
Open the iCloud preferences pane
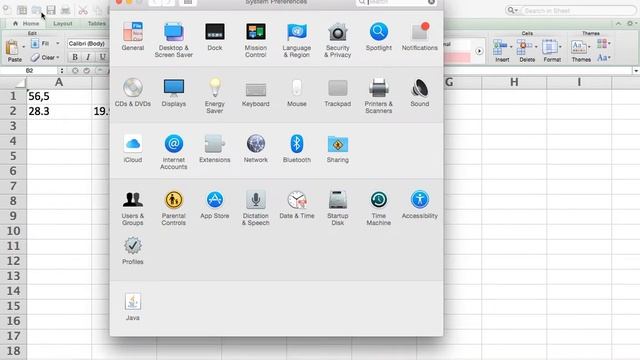[133, 149]
